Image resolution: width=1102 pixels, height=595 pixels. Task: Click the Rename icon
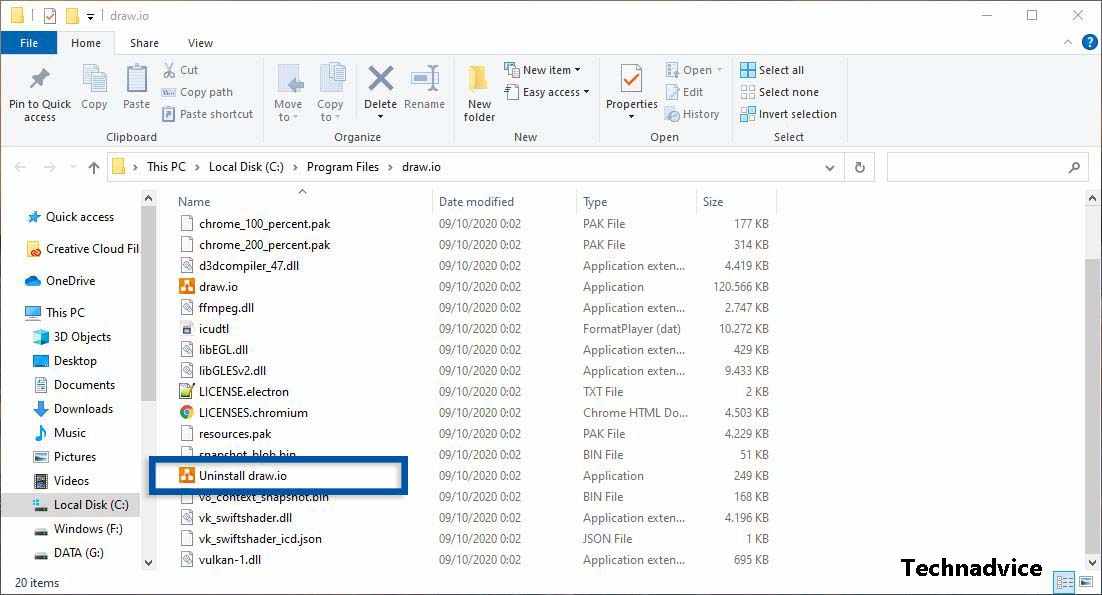[x=424, y=78]
